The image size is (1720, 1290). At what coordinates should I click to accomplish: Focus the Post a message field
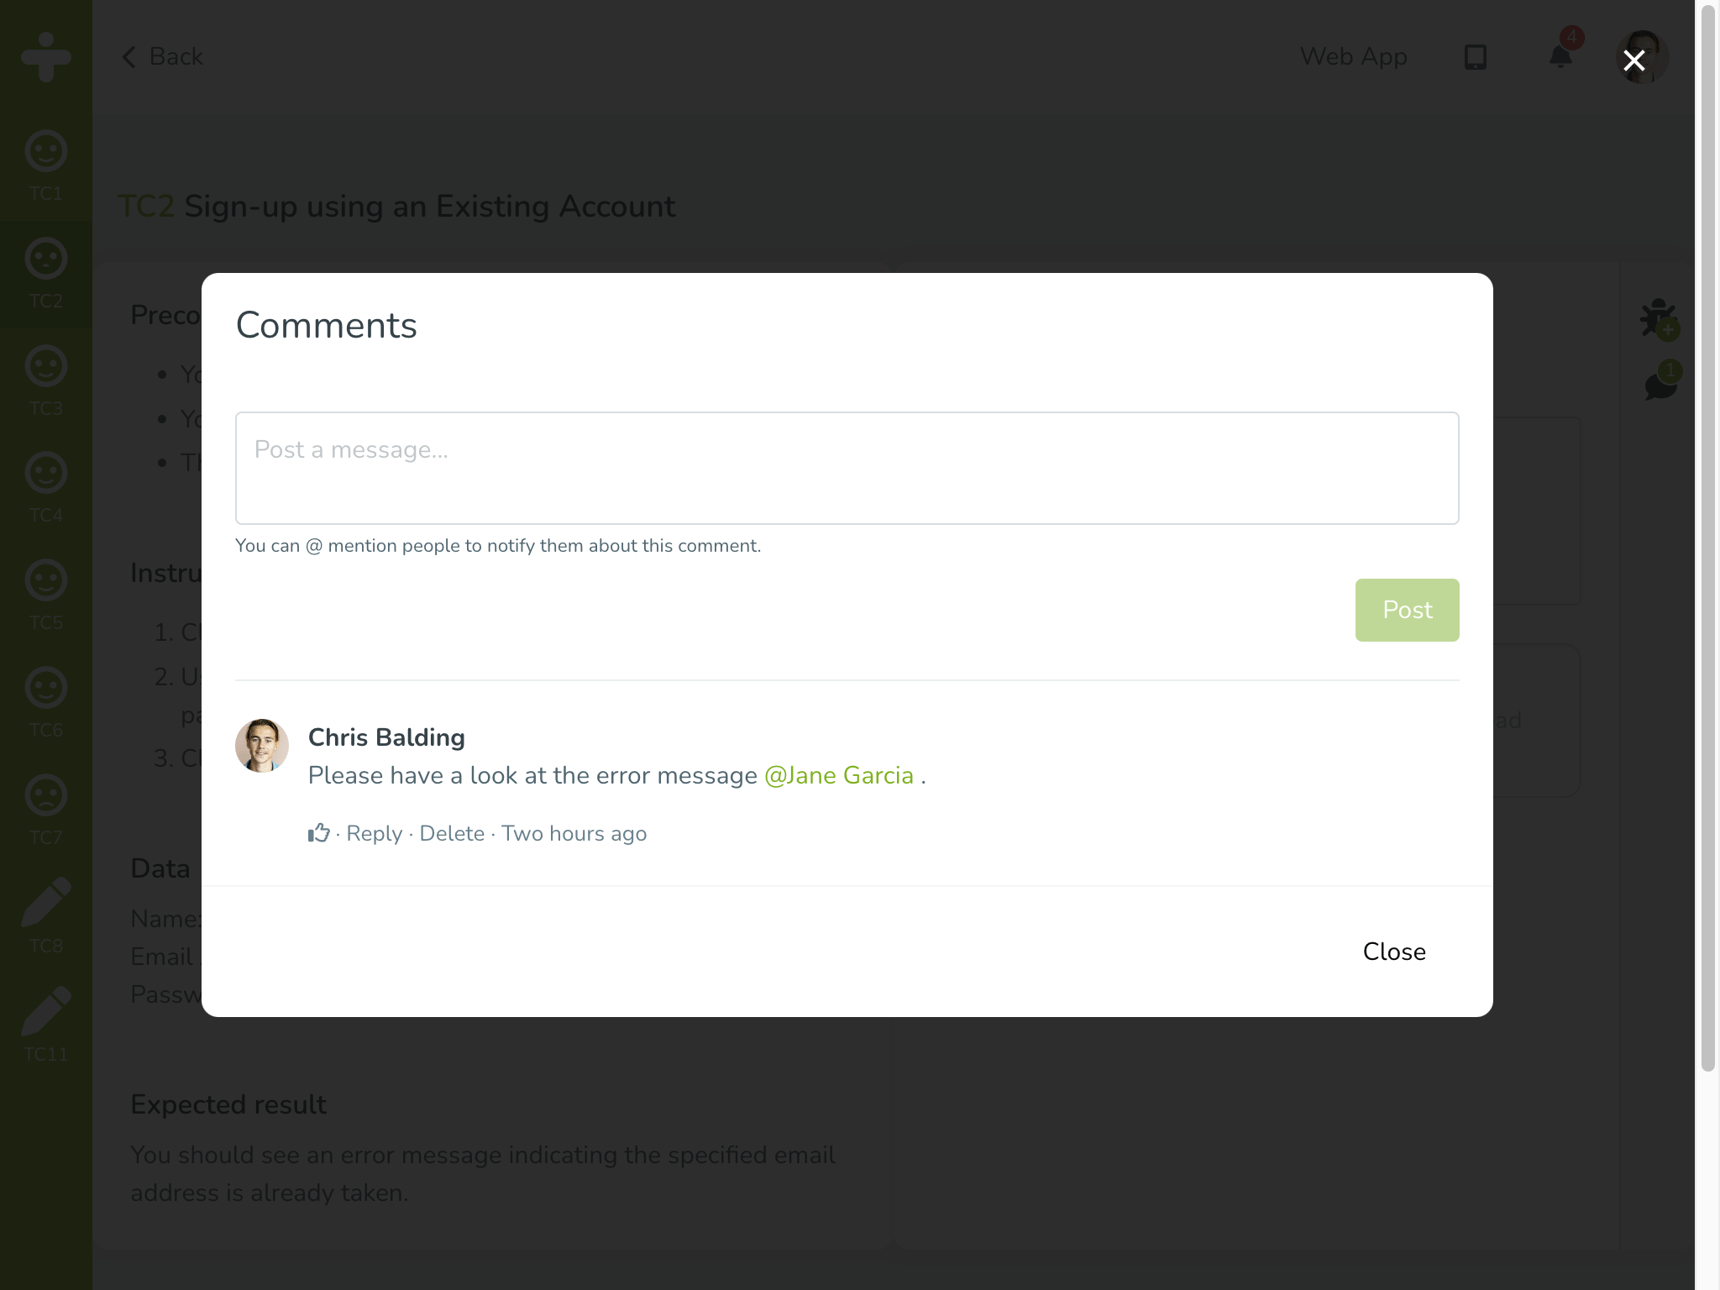(847, 468)
